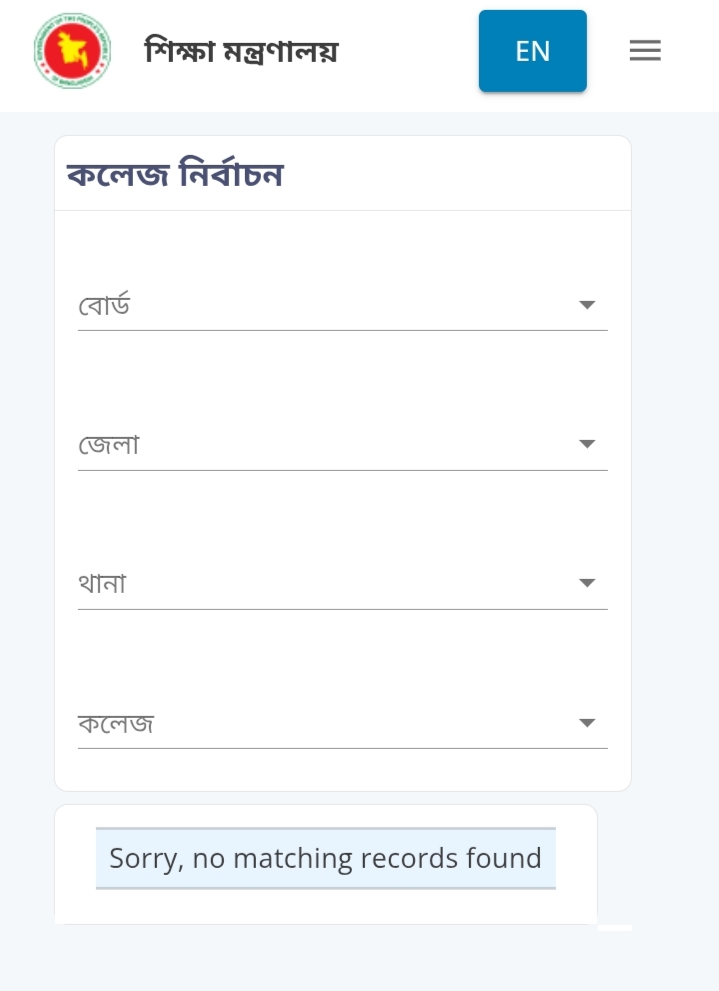This screenshot has height=991, width=719.
Task: Click the কলেজ নির্বাচন card heading
Action: (175, 175)
